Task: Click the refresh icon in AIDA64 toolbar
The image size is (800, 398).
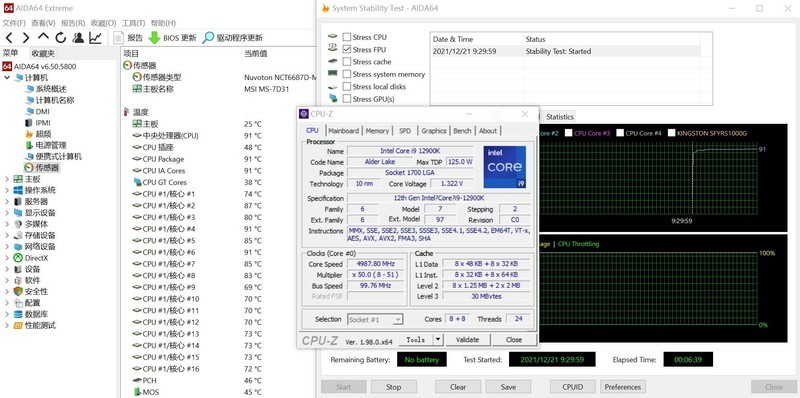Action: point(61,37)
